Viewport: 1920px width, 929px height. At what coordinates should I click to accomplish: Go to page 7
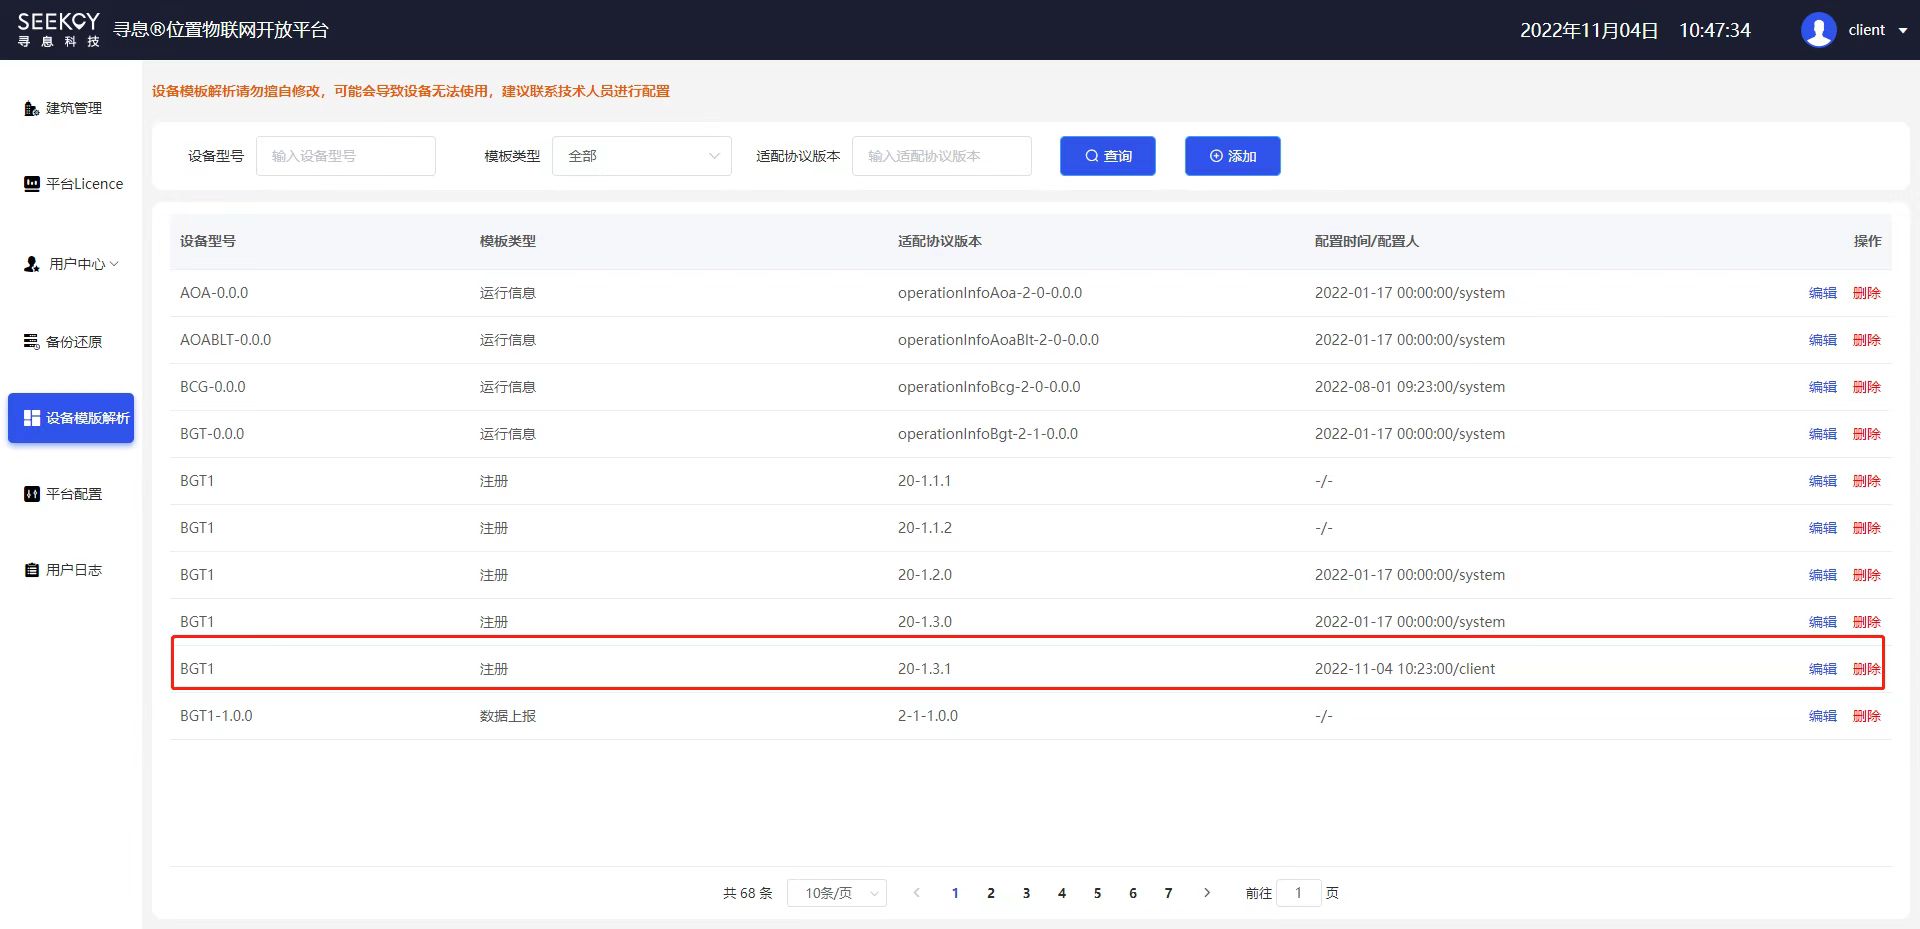[x=1168, y=893]
